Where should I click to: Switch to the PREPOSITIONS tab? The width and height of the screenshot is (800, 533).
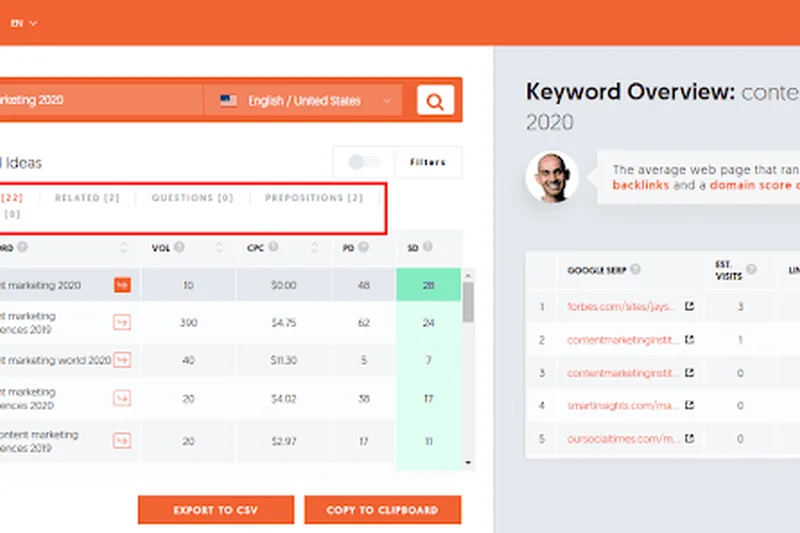[x=313, y=198]
